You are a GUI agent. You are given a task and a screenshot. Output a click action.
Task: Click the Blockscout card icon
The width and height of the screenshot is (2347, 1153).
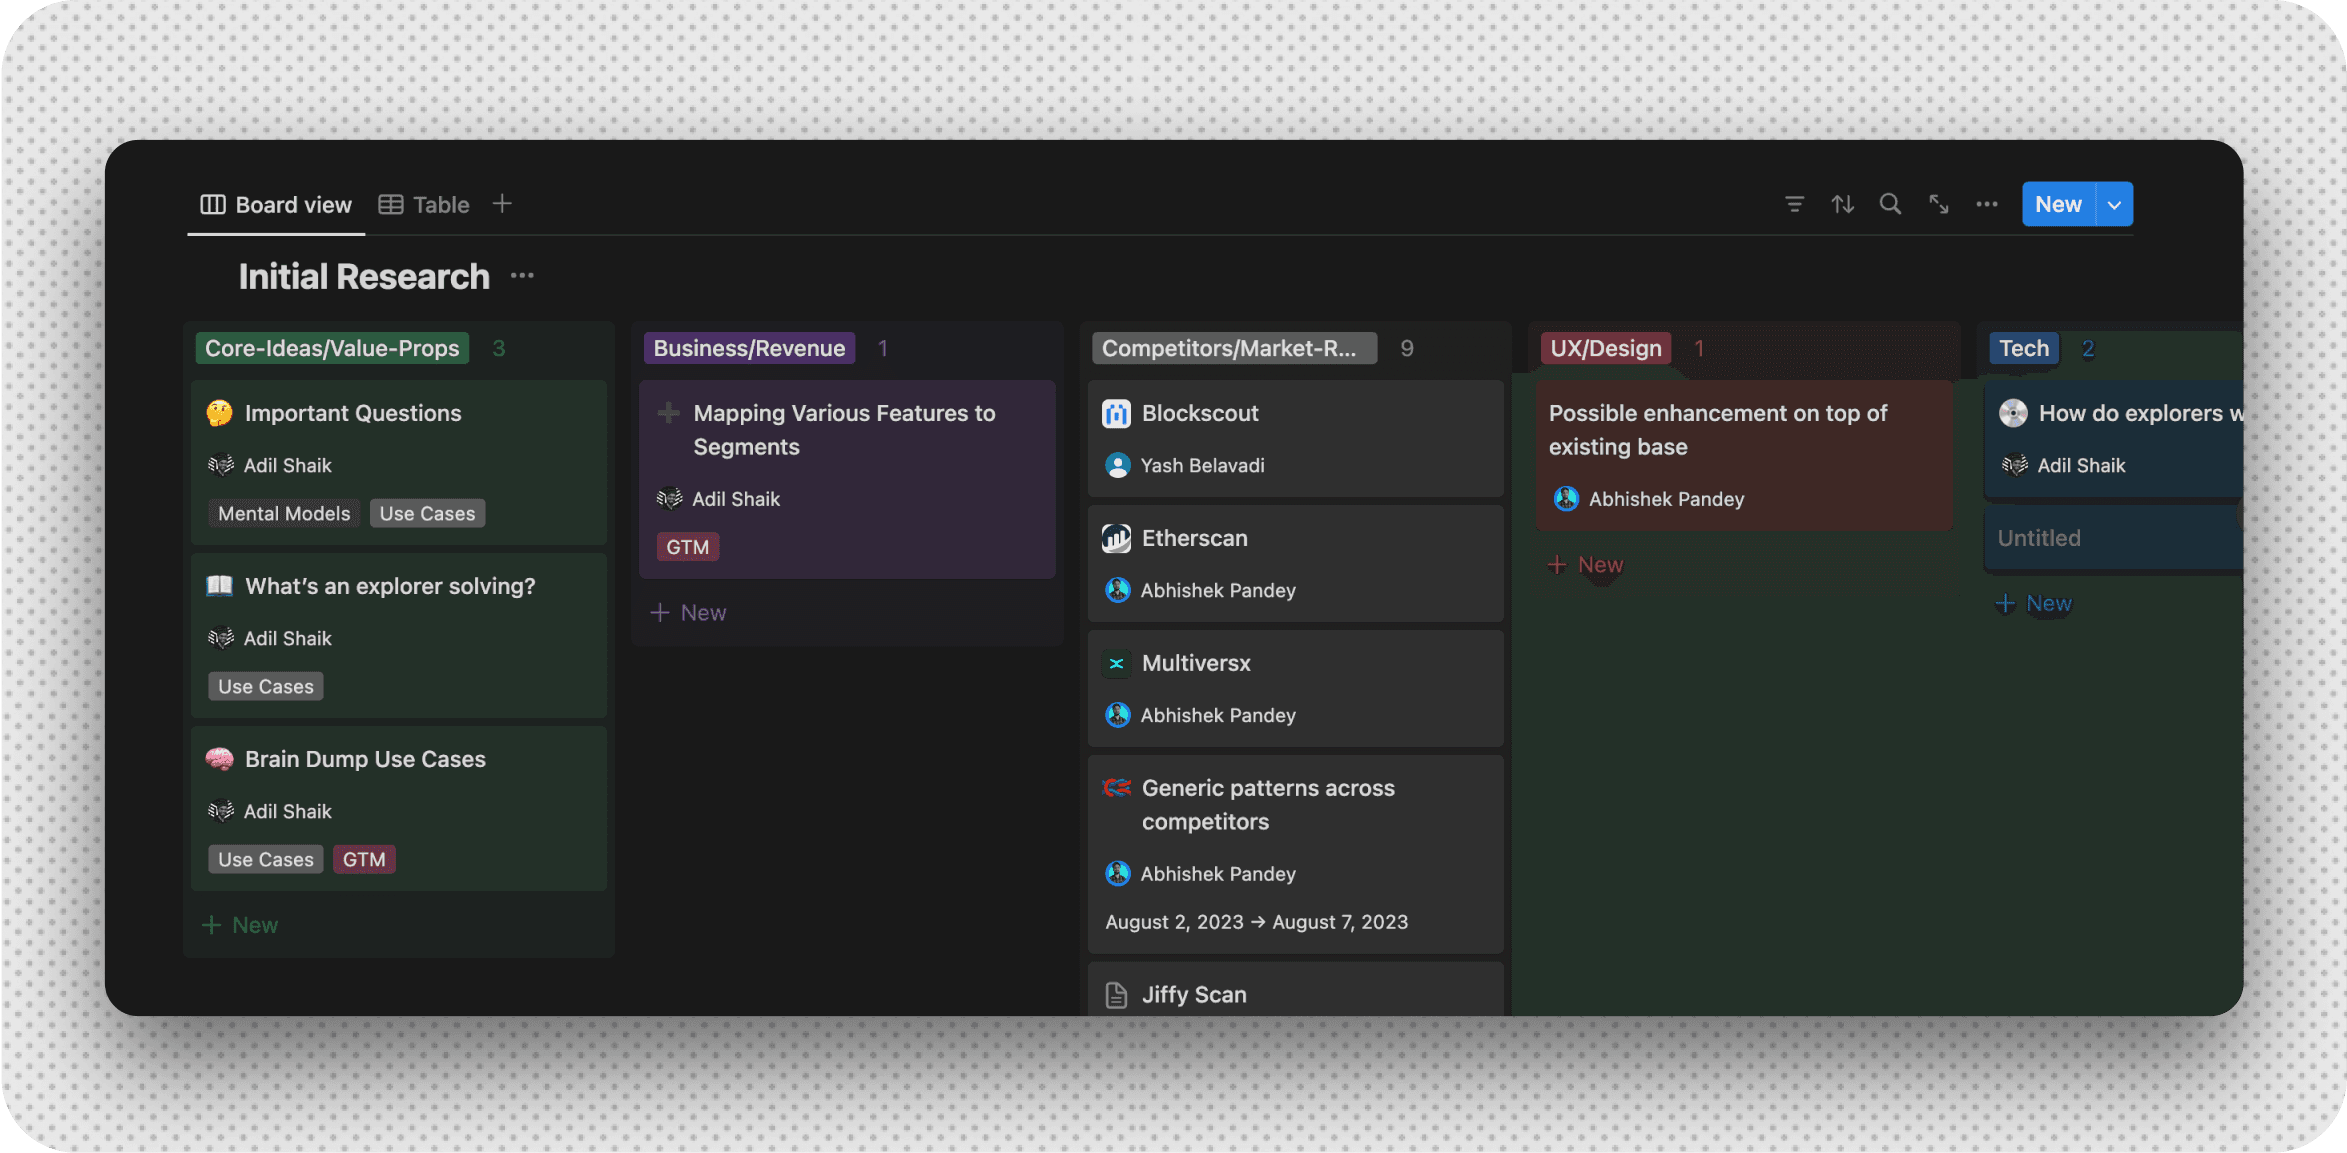pos(1116,413)
